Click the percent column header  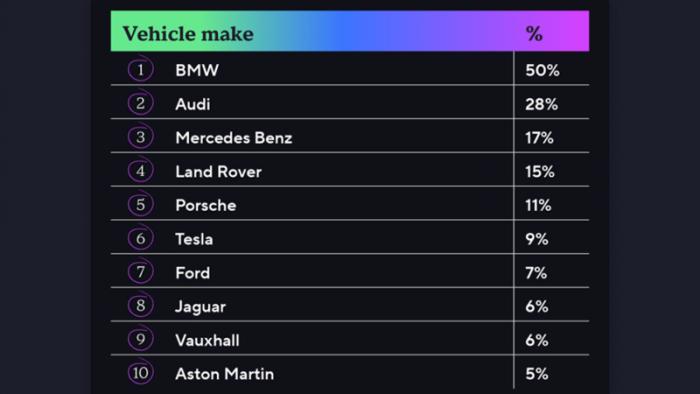pyautogui.click(x=534, y=33)
